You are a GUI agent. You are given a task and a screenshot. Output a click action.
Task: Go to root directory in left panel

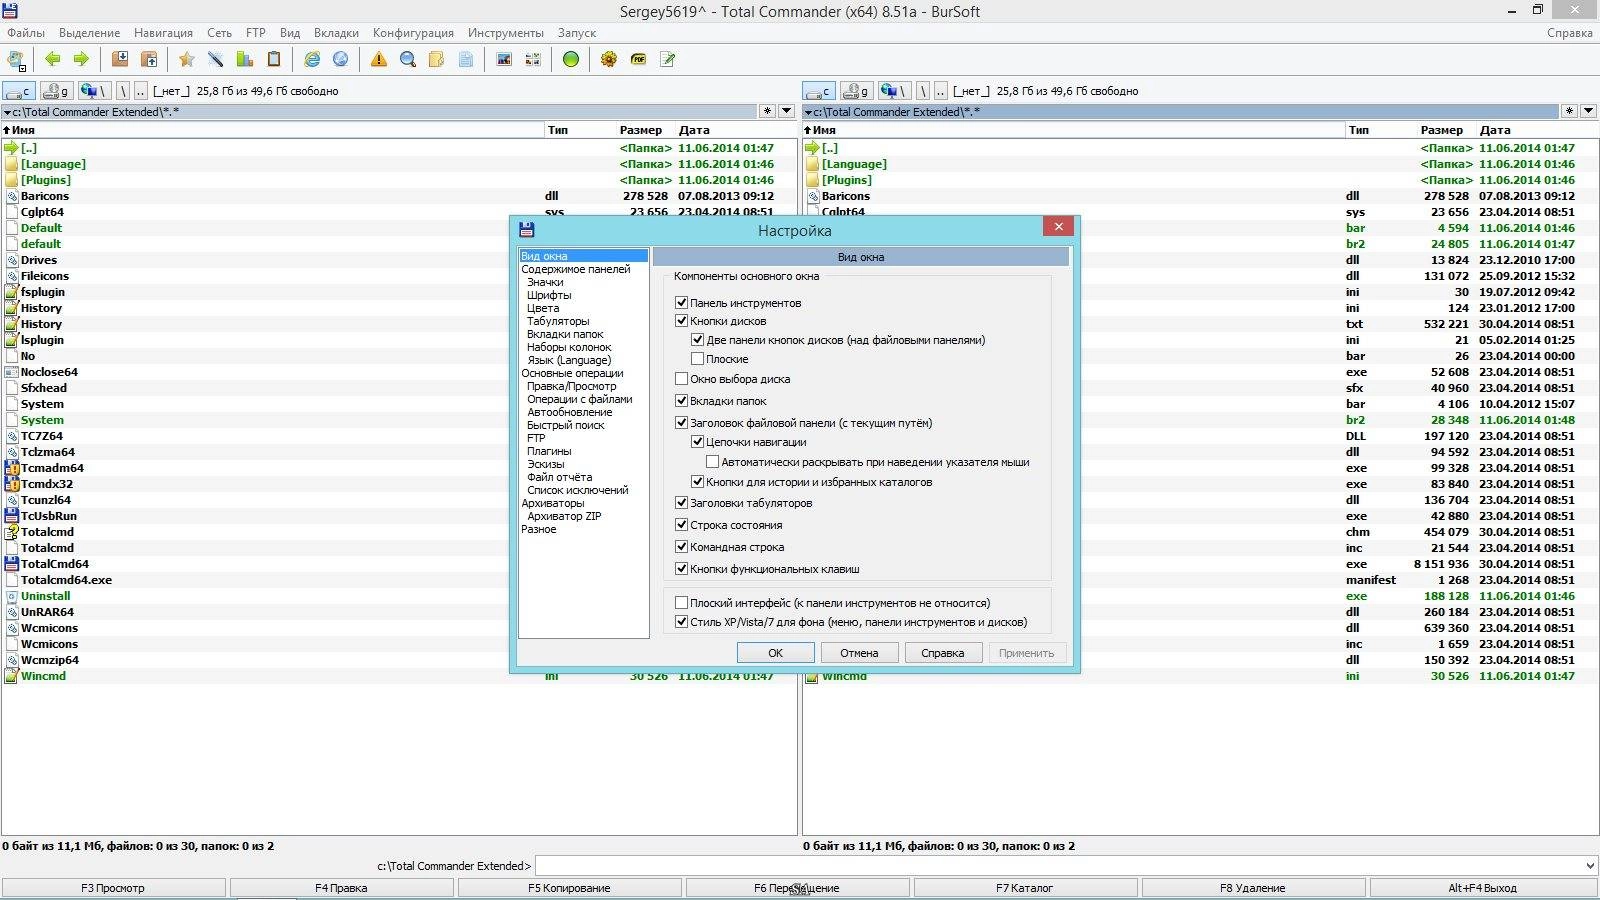(123, 91)
